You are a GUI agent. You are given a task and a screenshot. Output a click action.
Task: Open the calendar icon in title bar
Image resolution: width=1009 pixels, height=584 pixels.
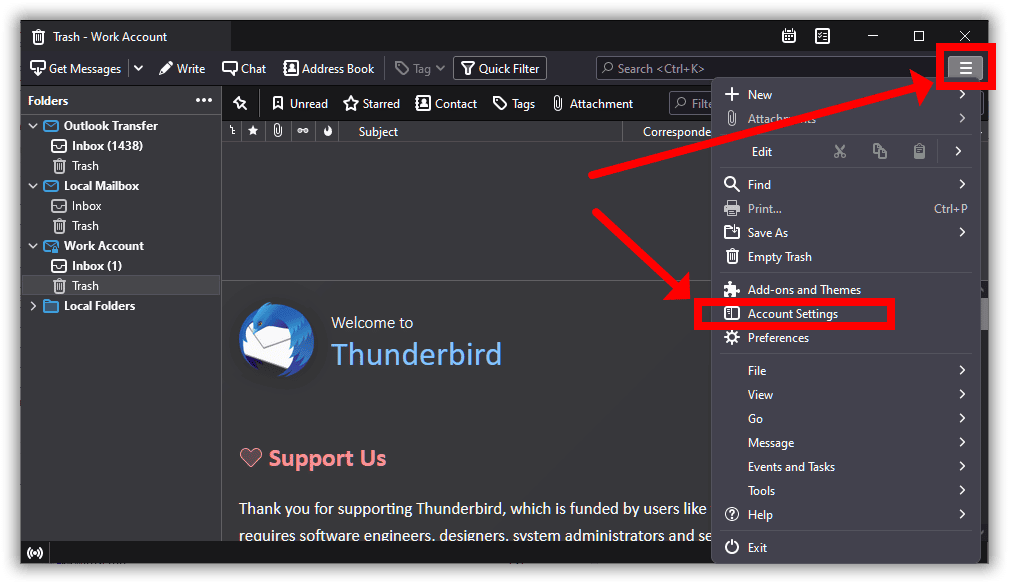[789, 36]
